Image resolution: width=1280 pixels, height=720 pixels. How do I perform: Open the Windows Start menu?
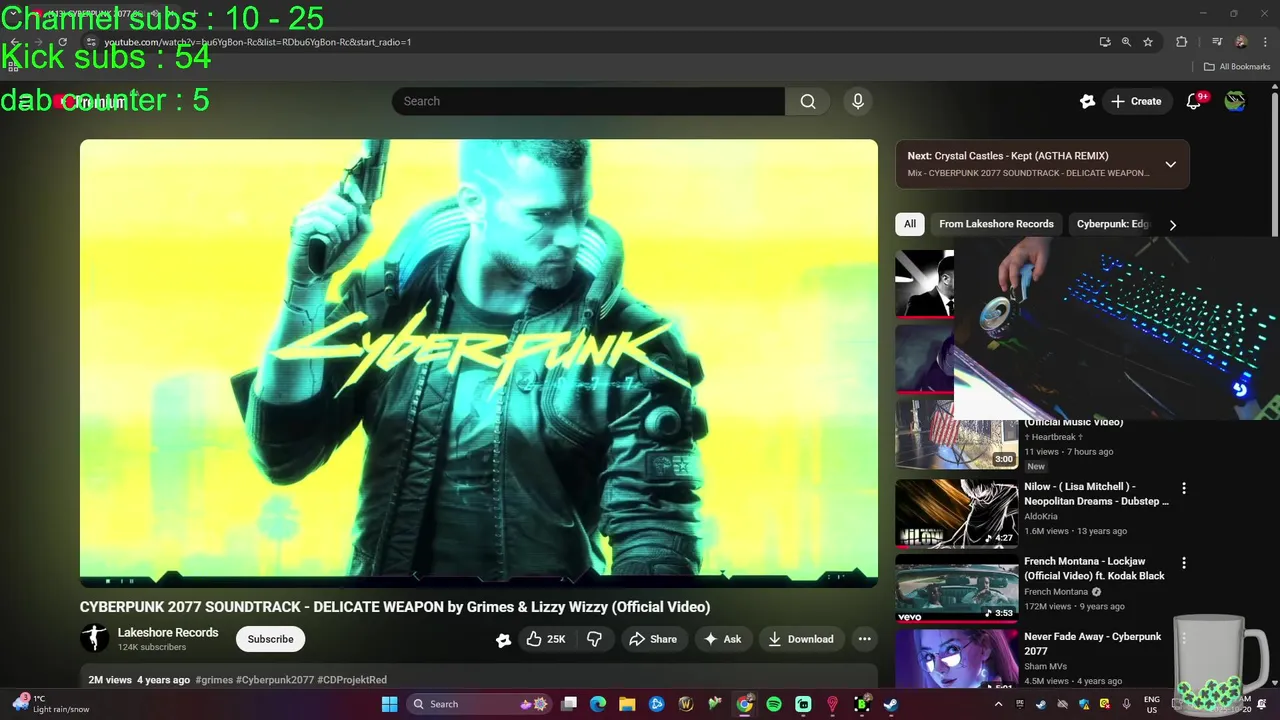coord(389,704)
